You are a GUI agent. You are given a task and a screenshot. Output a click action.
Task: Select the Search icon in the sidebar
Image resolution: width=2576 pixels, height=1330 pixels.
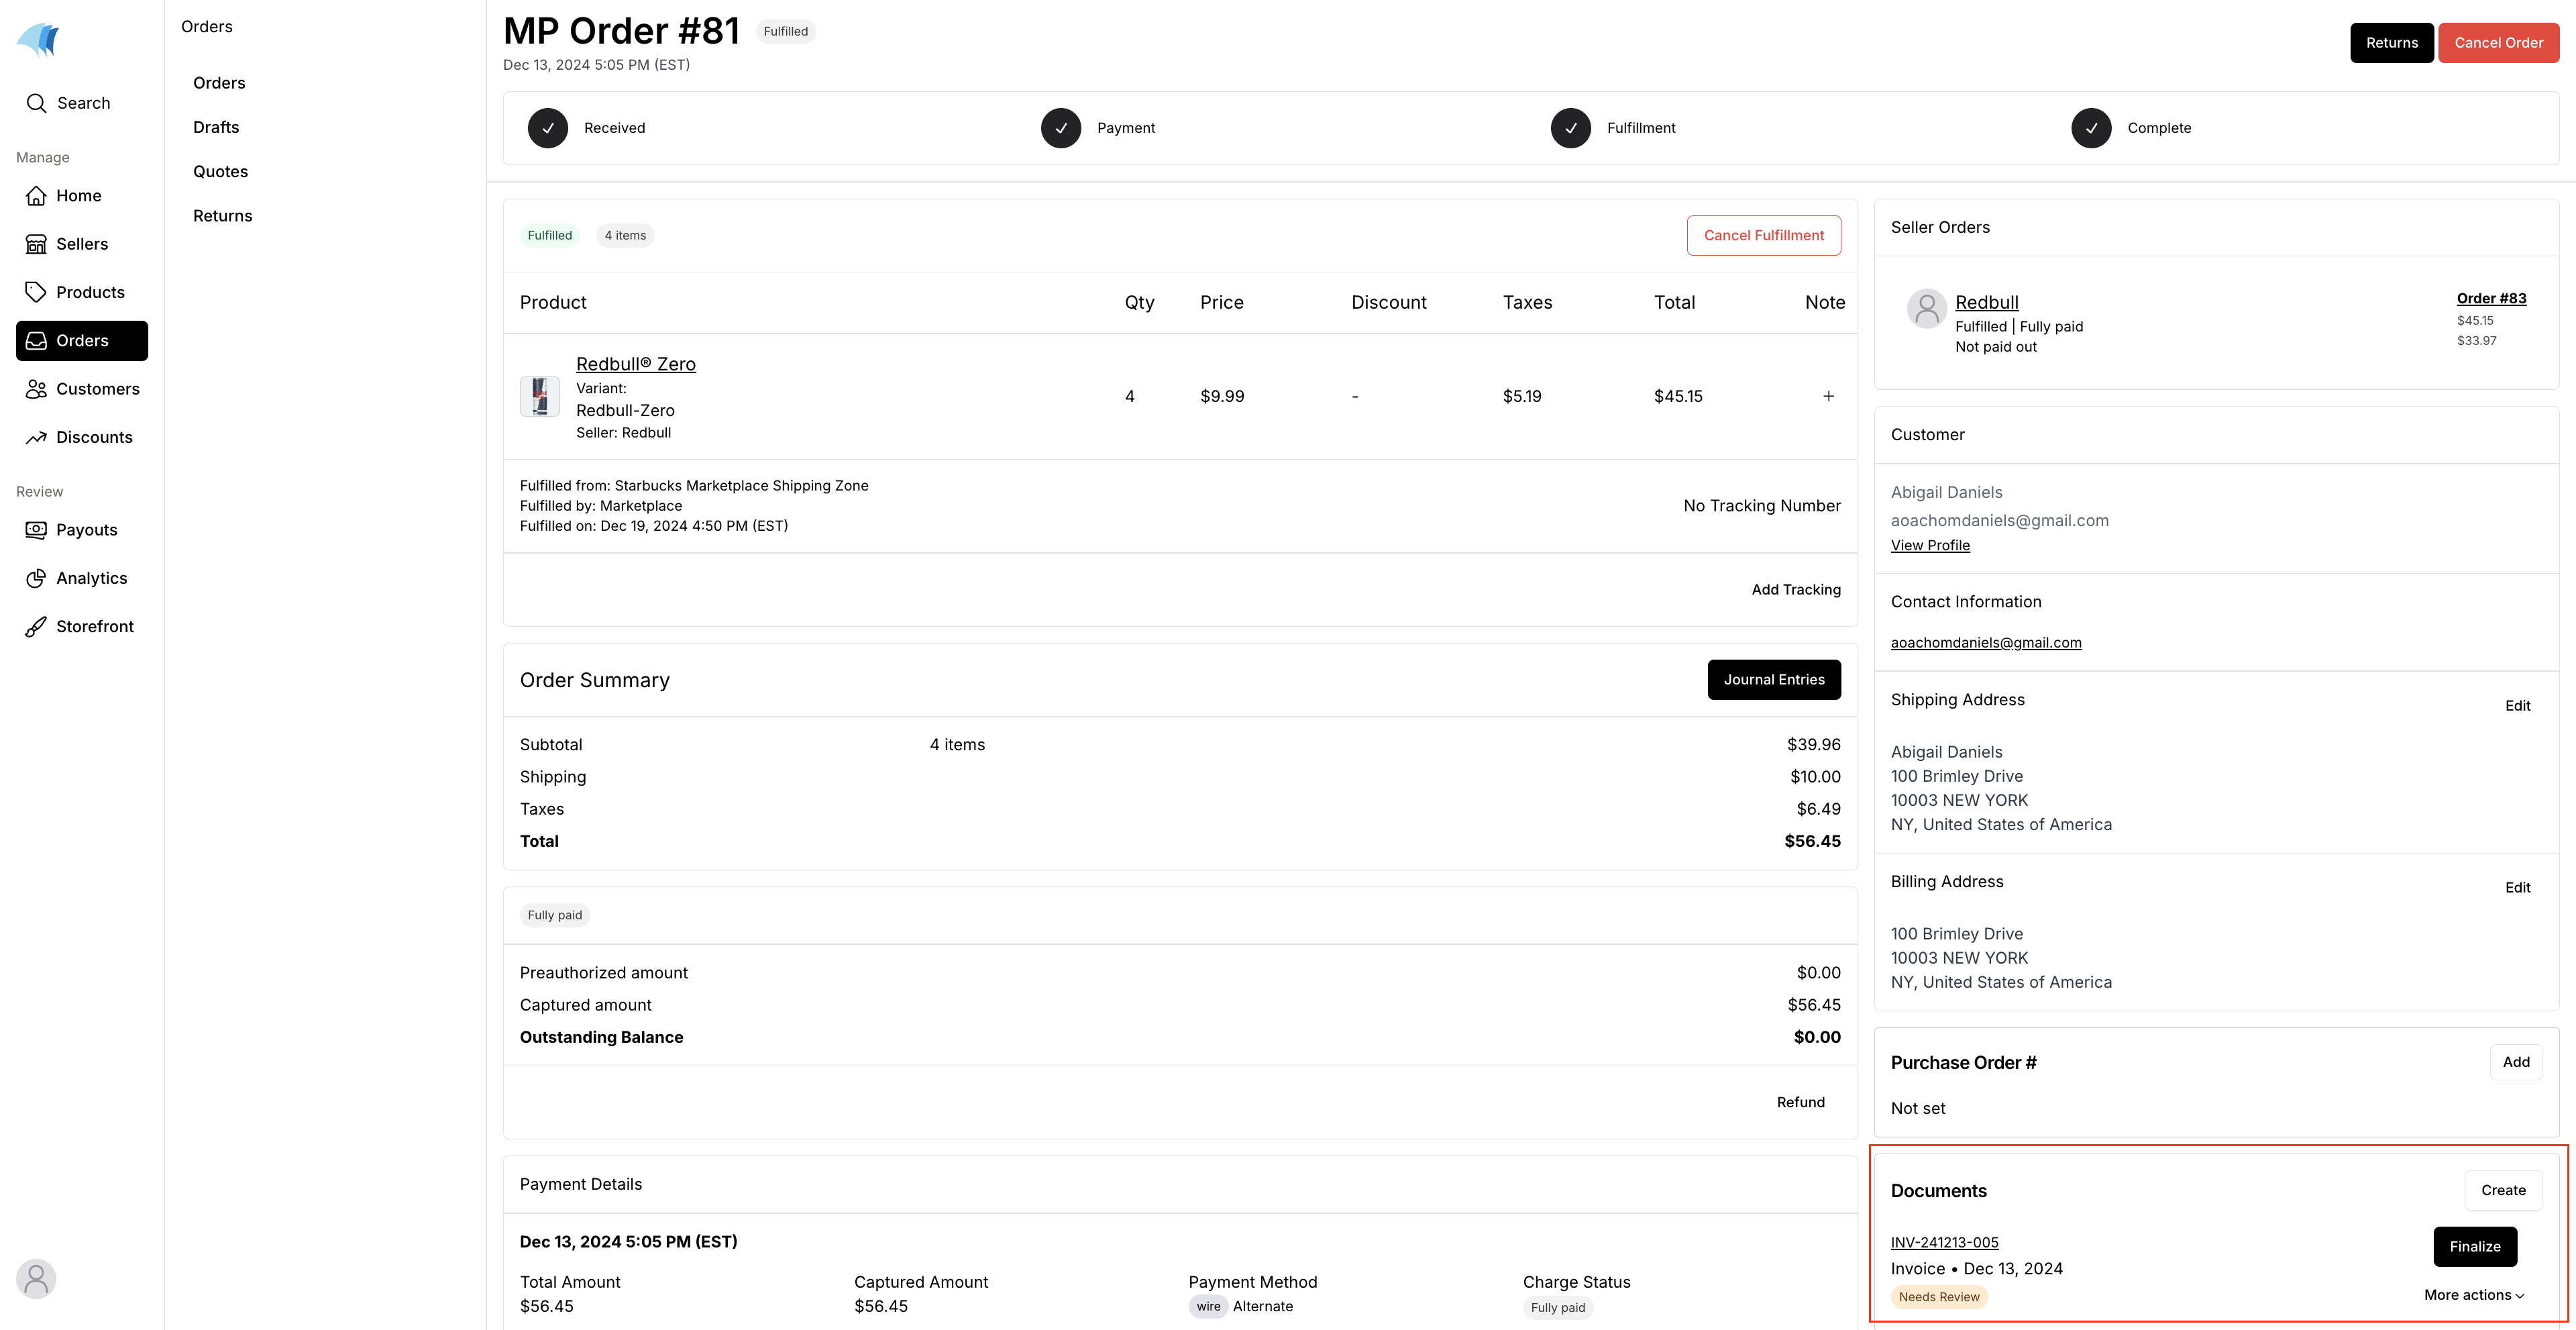click(x=36, y=103)
